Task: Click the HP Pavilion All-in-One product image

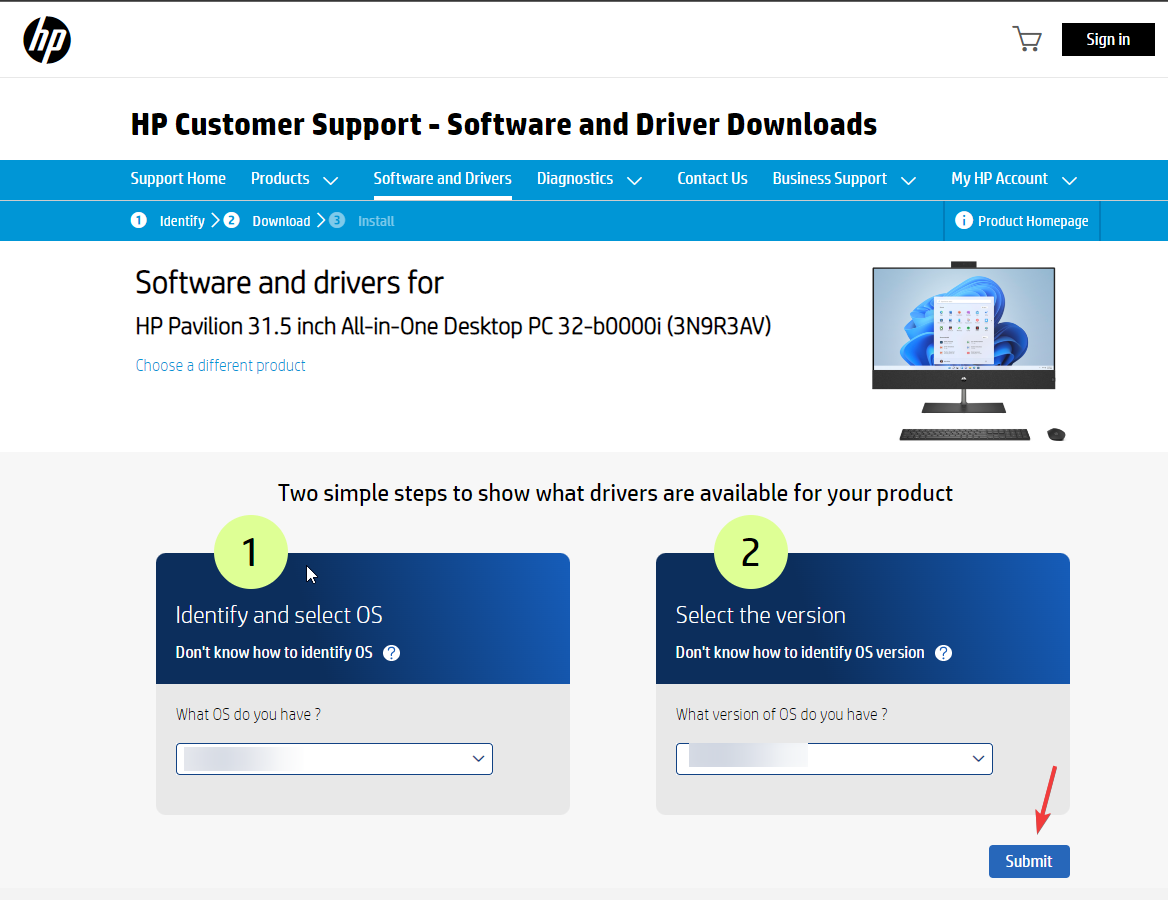Action: tap(968, 350)
